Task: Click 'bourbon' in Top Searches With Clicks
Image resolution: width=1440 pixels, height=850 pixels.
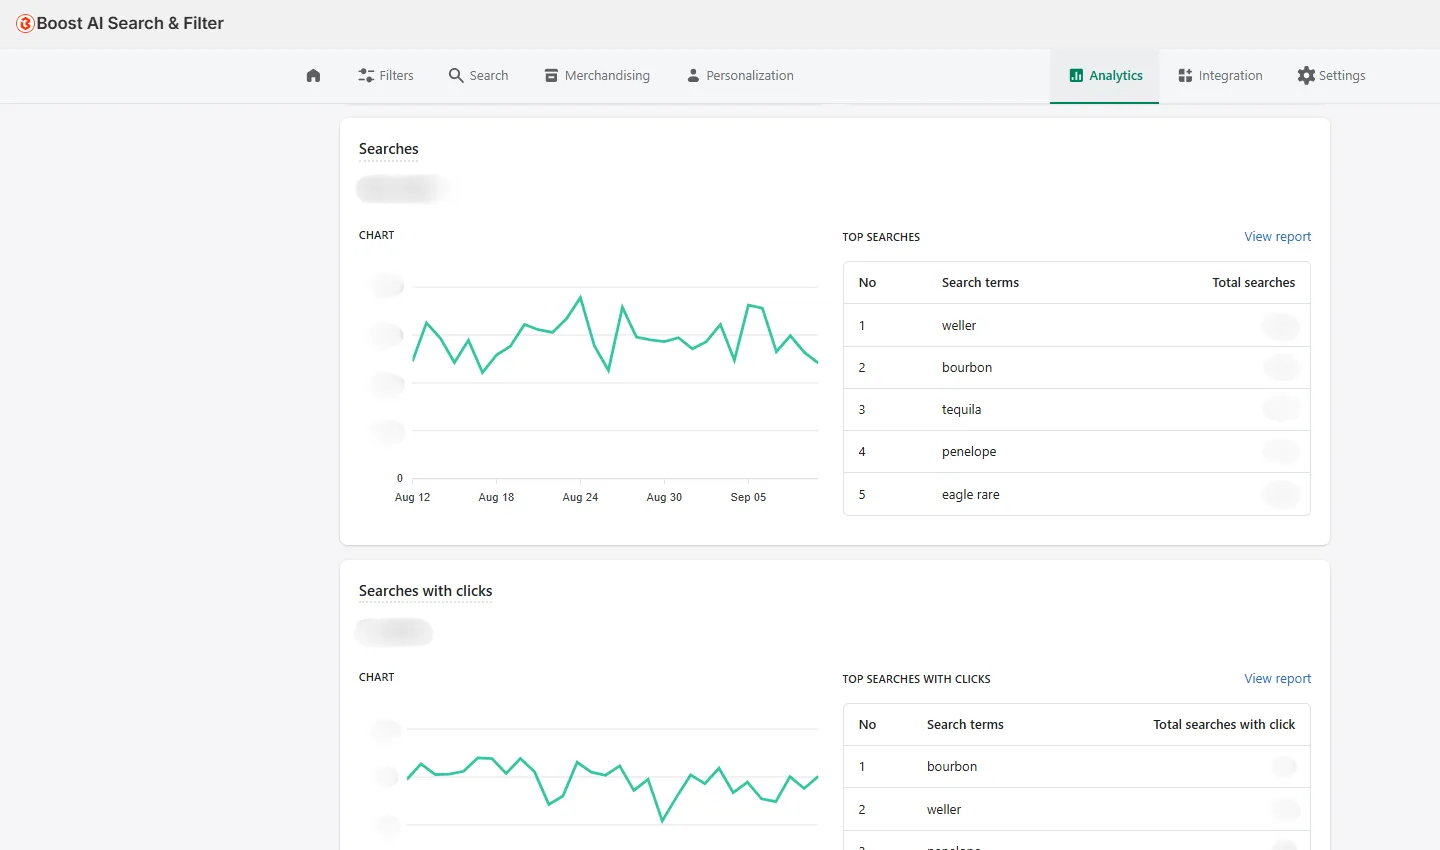Action: (952, 767)
